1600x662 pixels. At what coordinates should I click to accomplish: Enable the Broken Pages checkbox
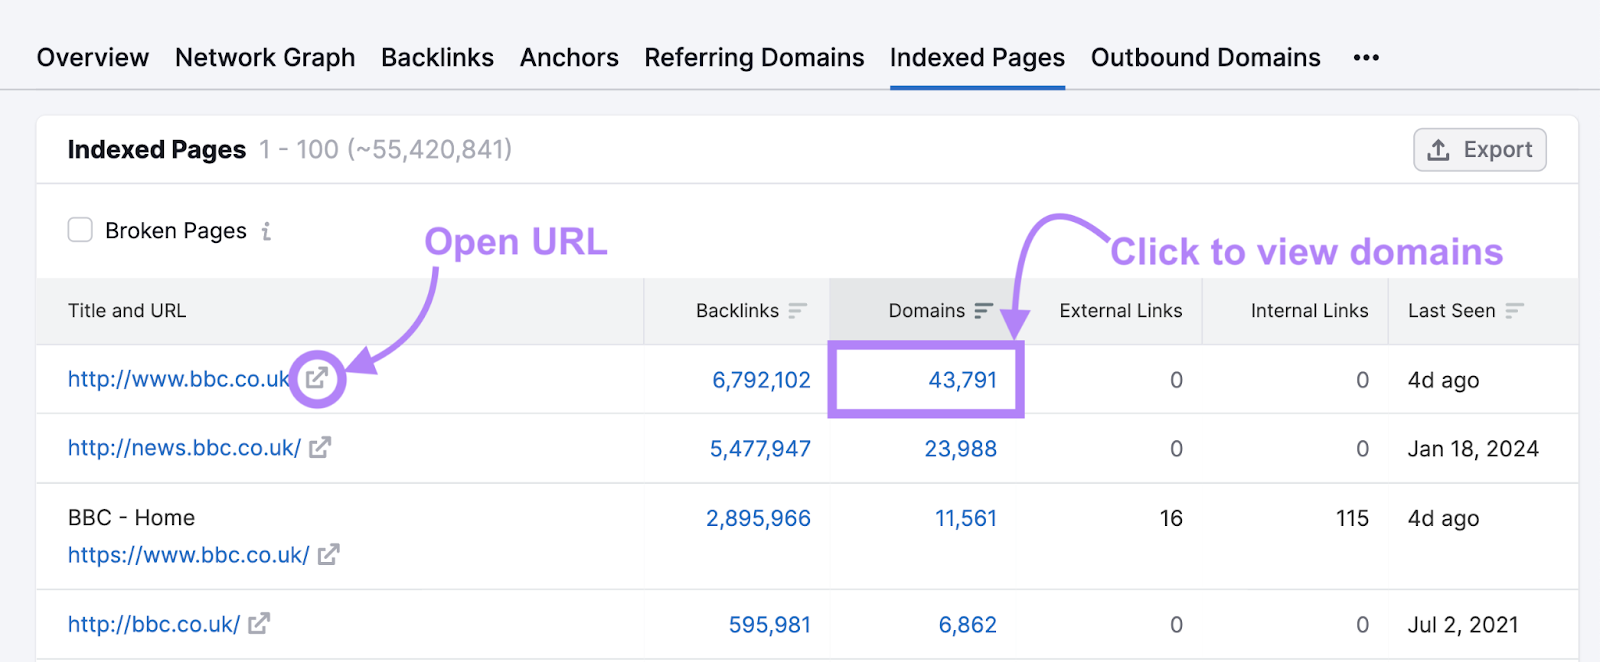(80, 230)
